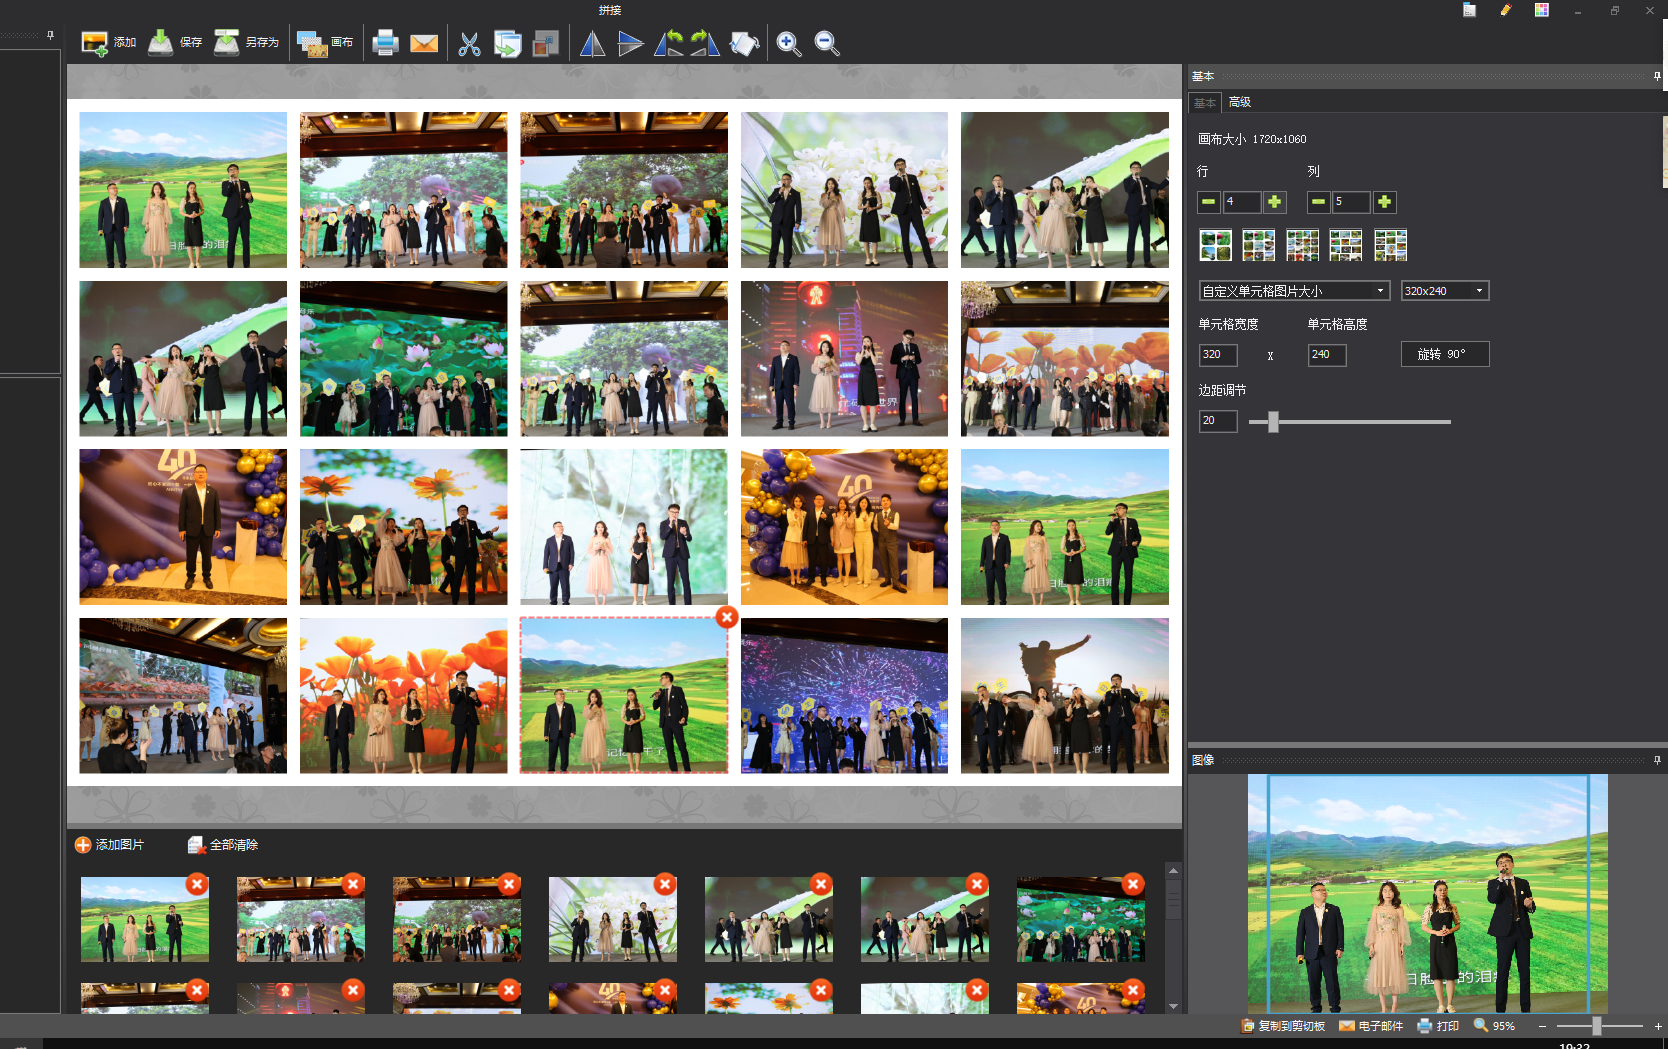Select the single man with balloons photo
This screenshot has width=1668, height=1049.
click(183, 527)
